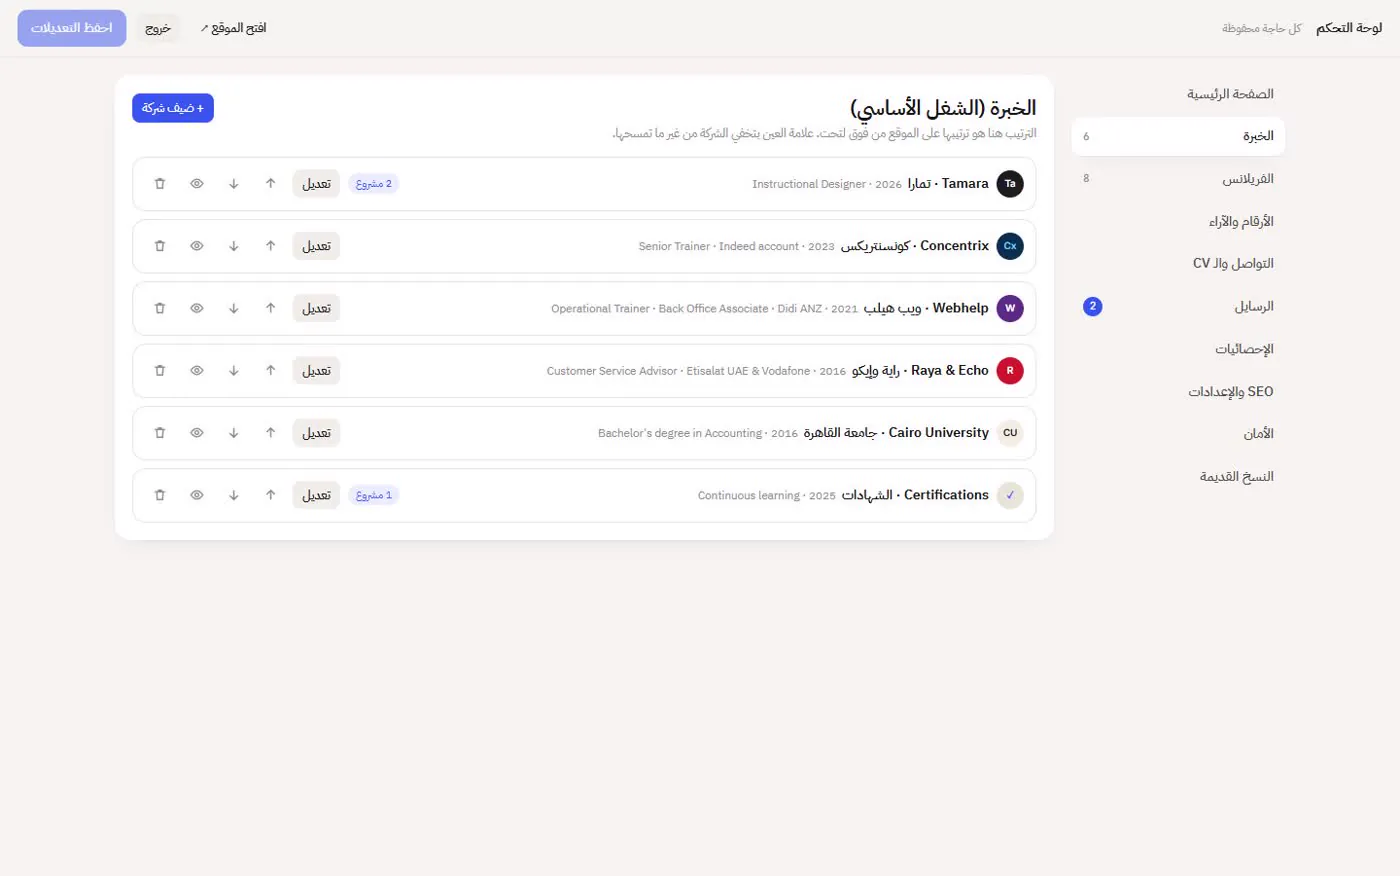Screen dimensions: 1400x876
Task: Move Raya & Echo entry up
Action: pyautogui.click(x=271, y=371)
